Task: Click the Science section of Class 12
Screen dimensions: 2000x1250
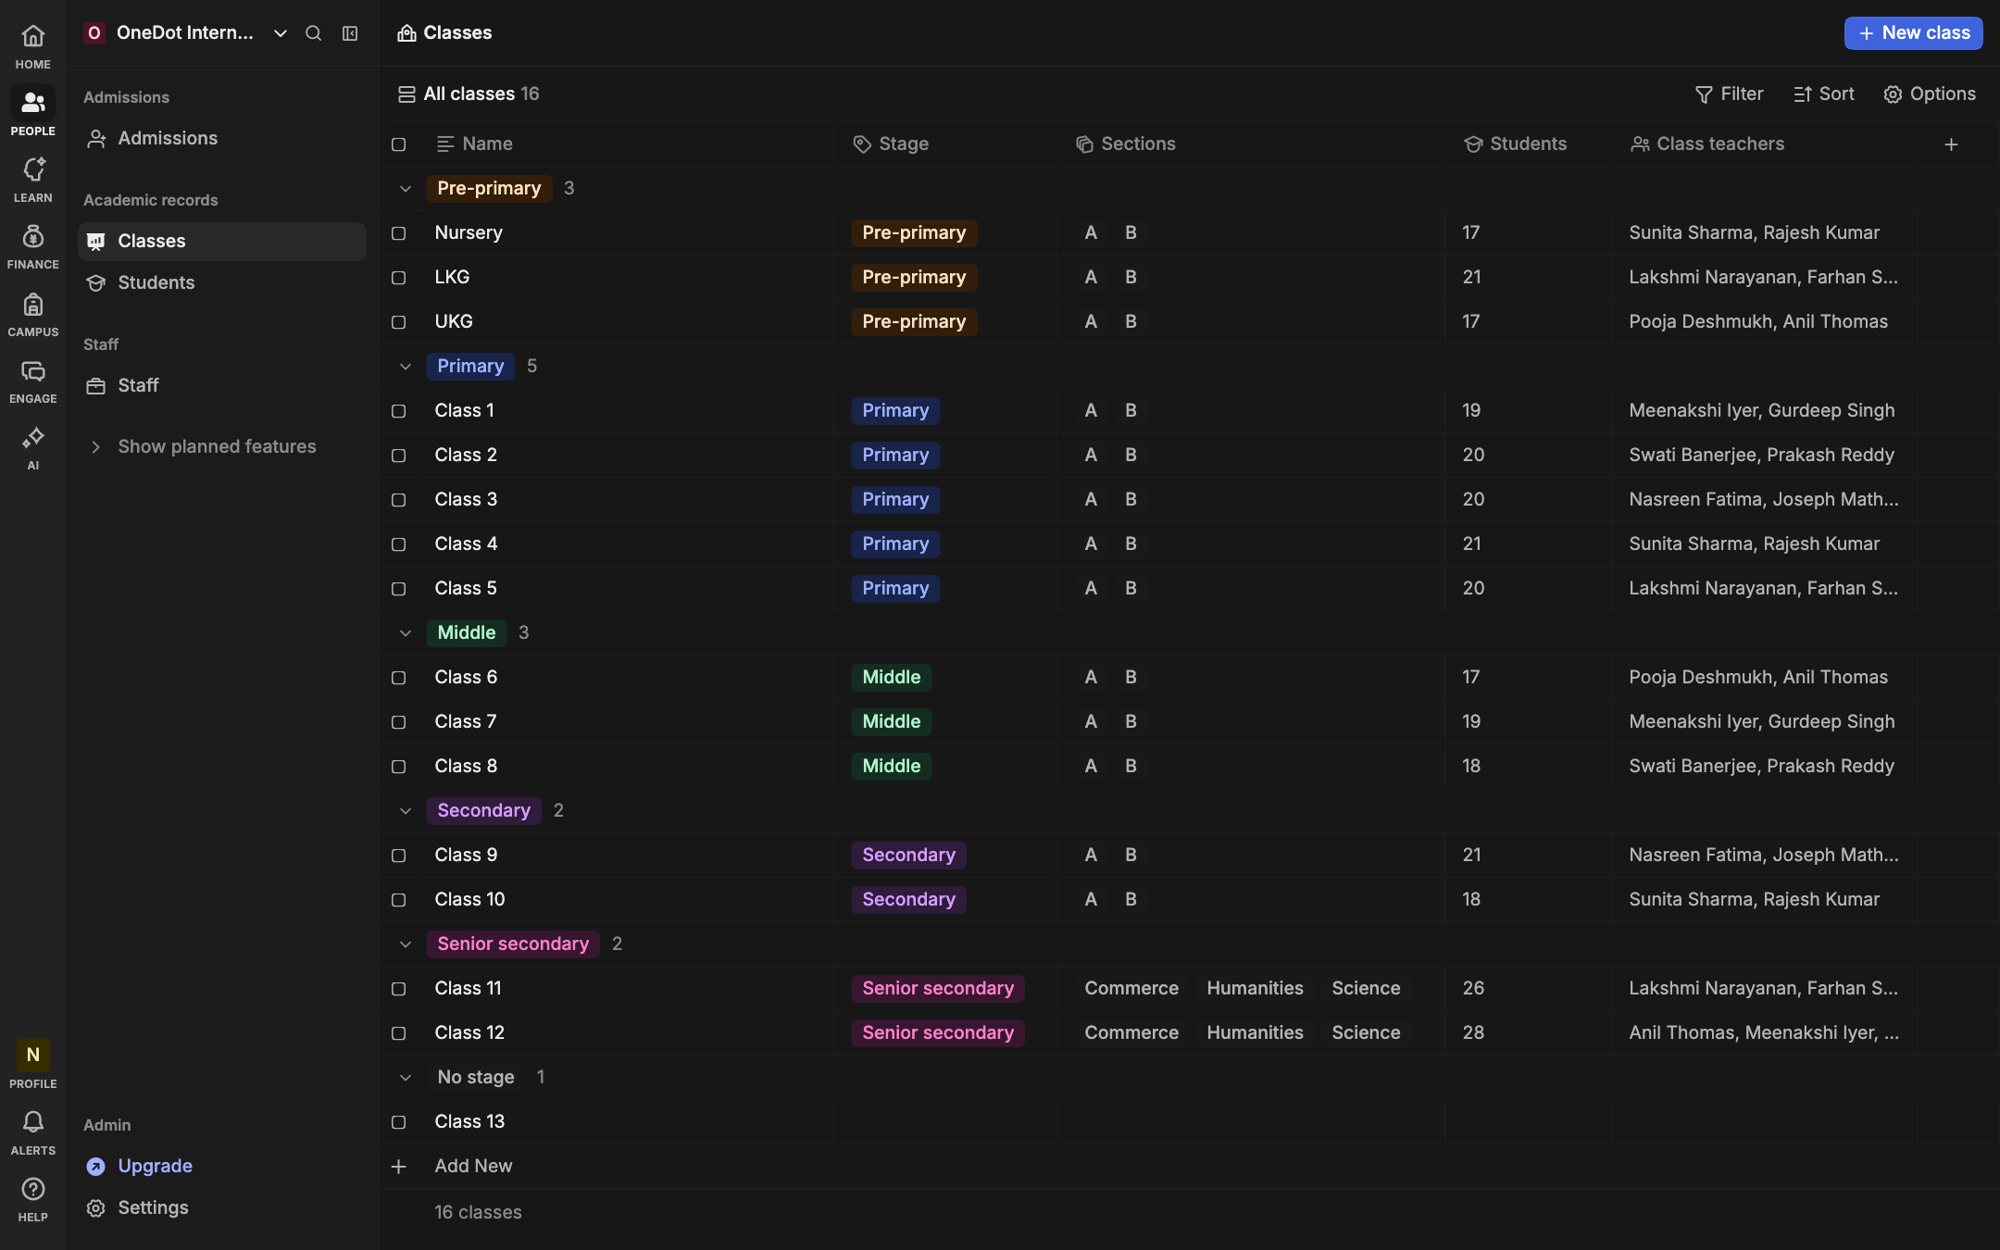Action: 1365,1033
